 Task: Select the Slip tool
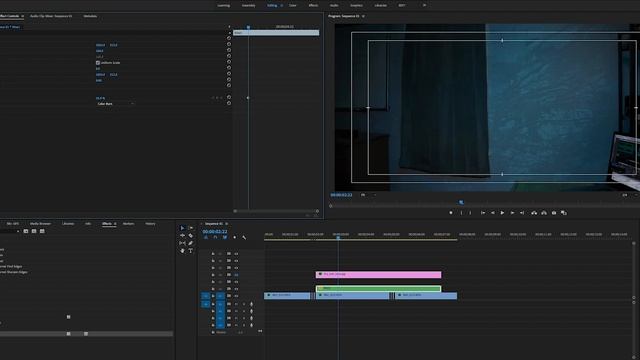tap(182, 243)
